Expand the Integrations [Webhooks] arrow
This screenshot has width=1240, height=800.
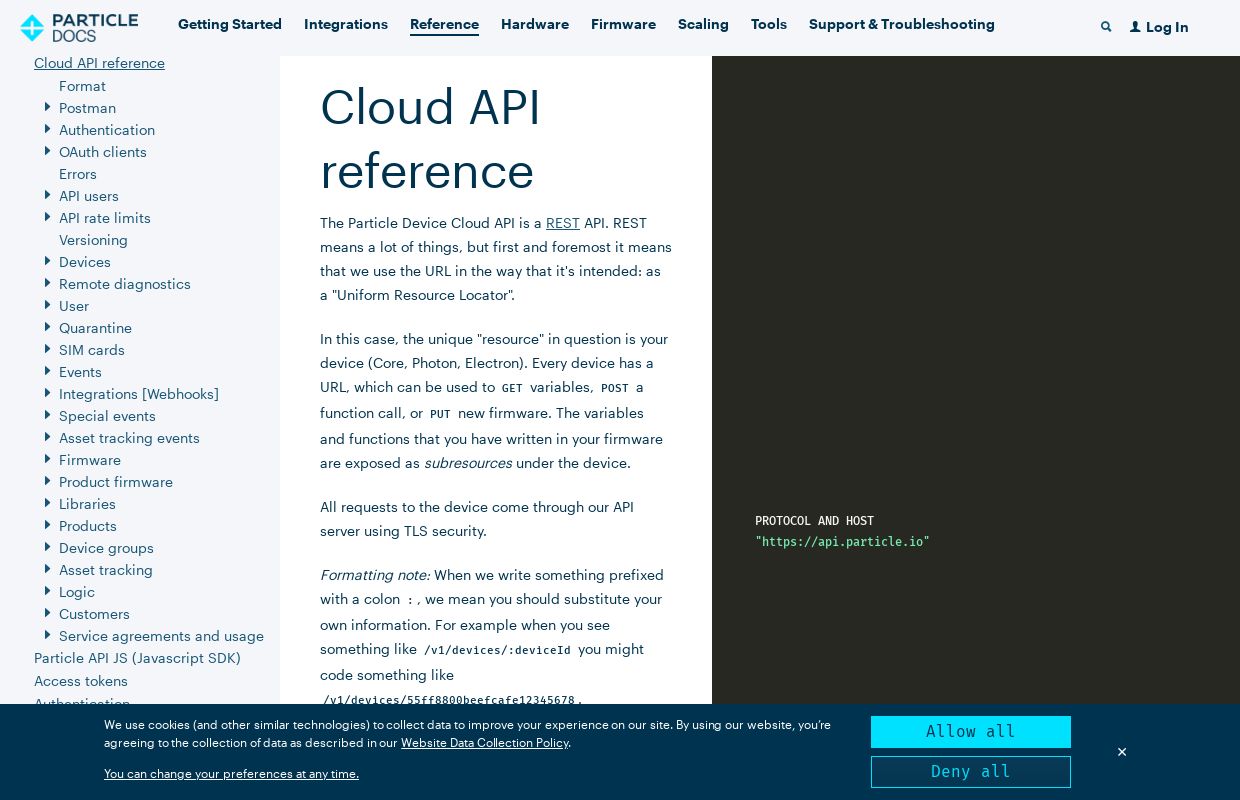[x=47, y=393]
